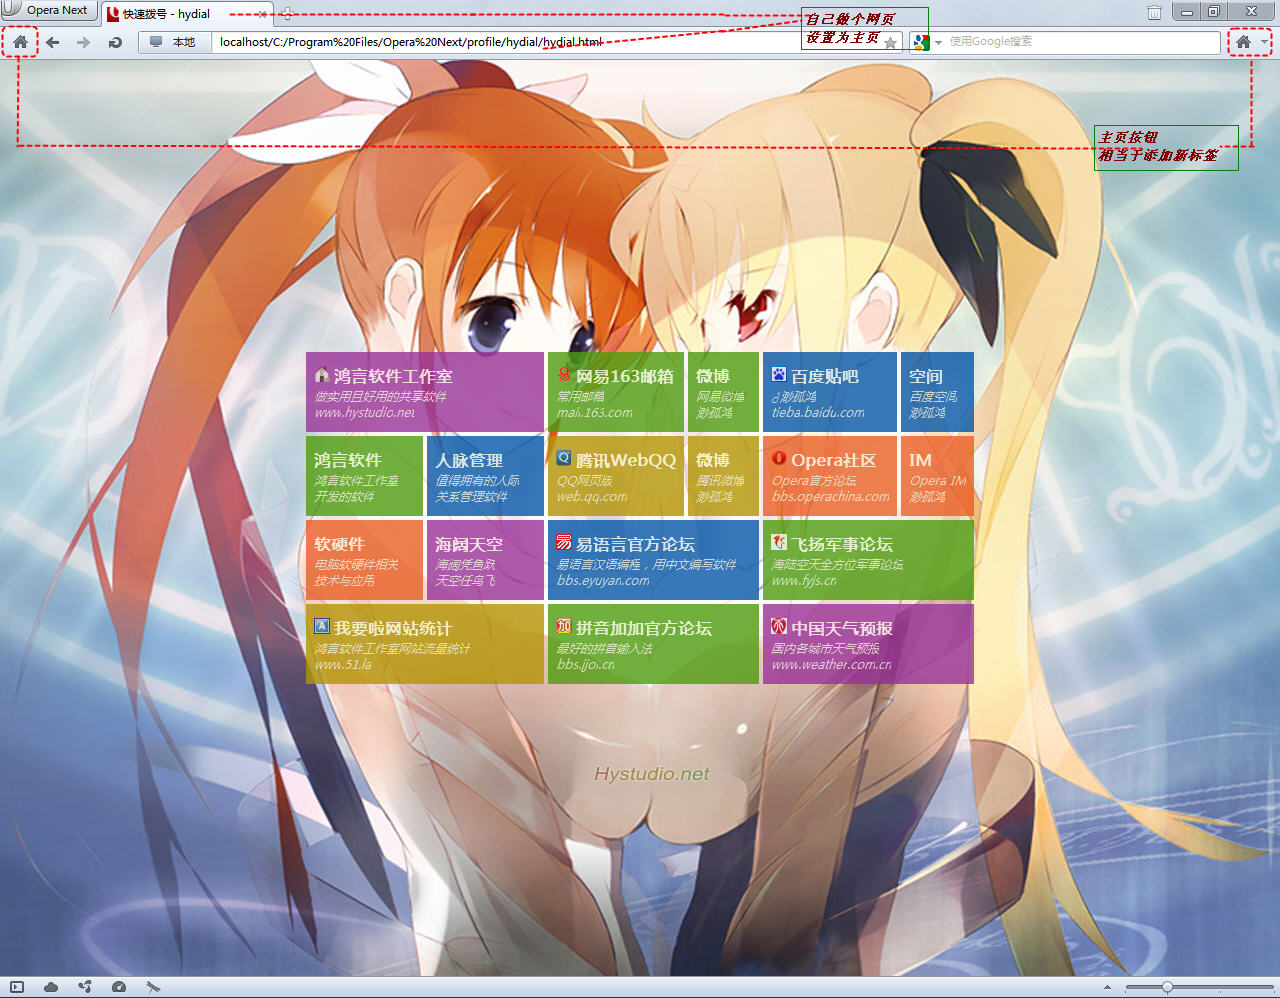Click house icon on 鸿言软件工作室 tile
Screen dimensions: 1280x998
point(322,375)
